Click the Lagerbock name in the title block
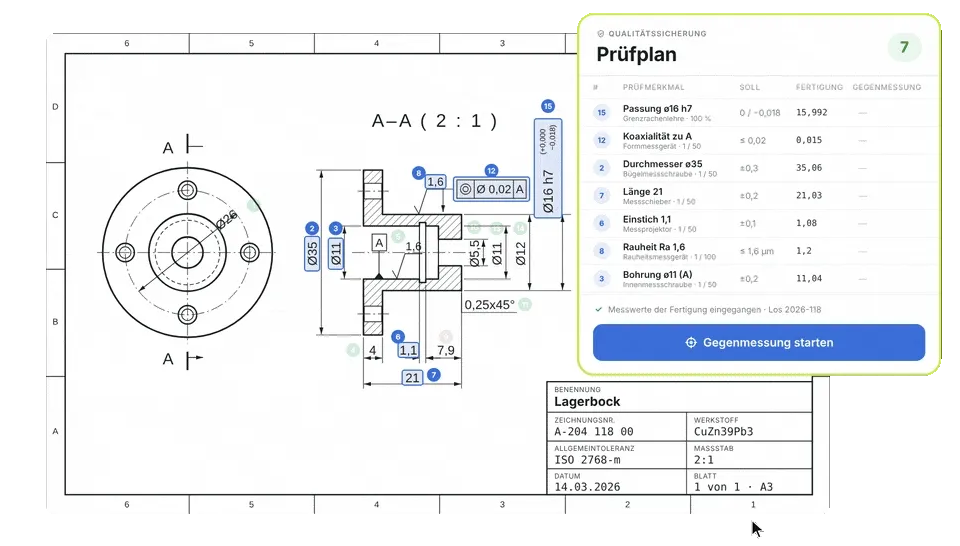The height and width of the screenshot is (546, 960). [587, 402]
